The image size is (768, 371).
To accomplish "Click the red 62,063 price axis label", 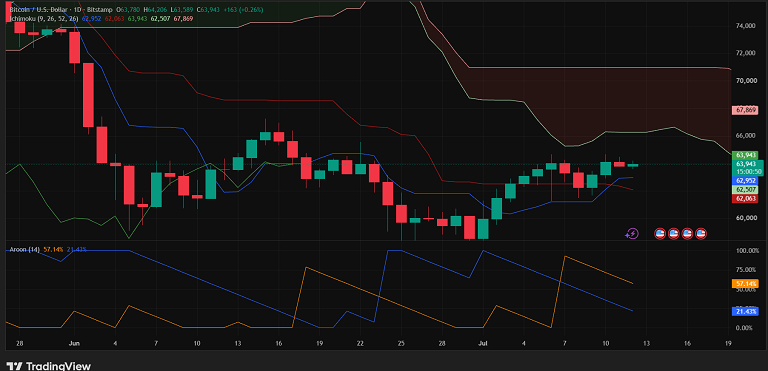I will (x=744, y=198).
